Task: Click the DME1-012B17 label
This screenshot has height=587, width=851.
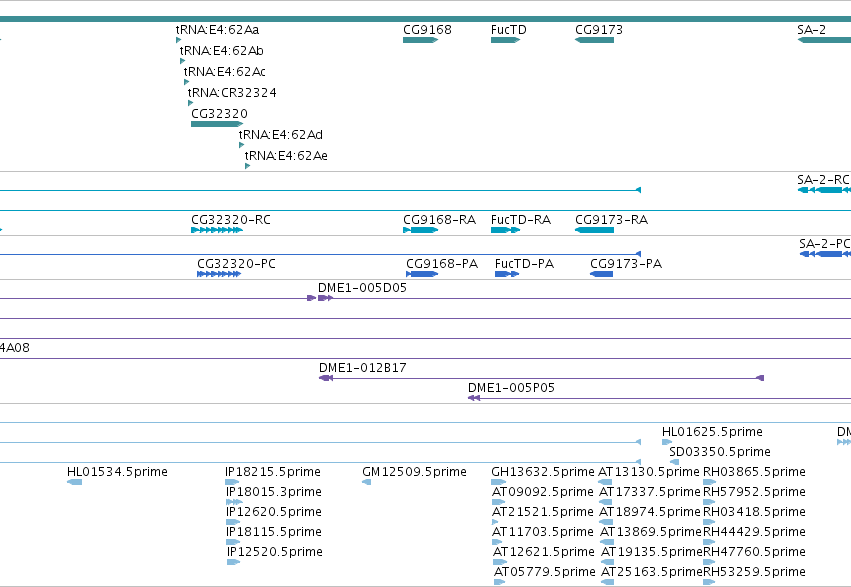Action: (363, 368)
